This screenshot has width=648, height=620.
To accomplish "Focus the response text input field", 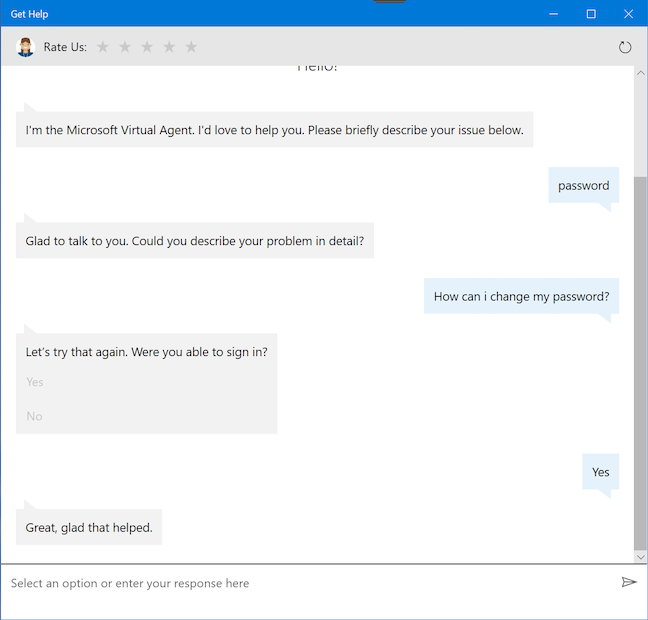I will (x=300, y=583).
